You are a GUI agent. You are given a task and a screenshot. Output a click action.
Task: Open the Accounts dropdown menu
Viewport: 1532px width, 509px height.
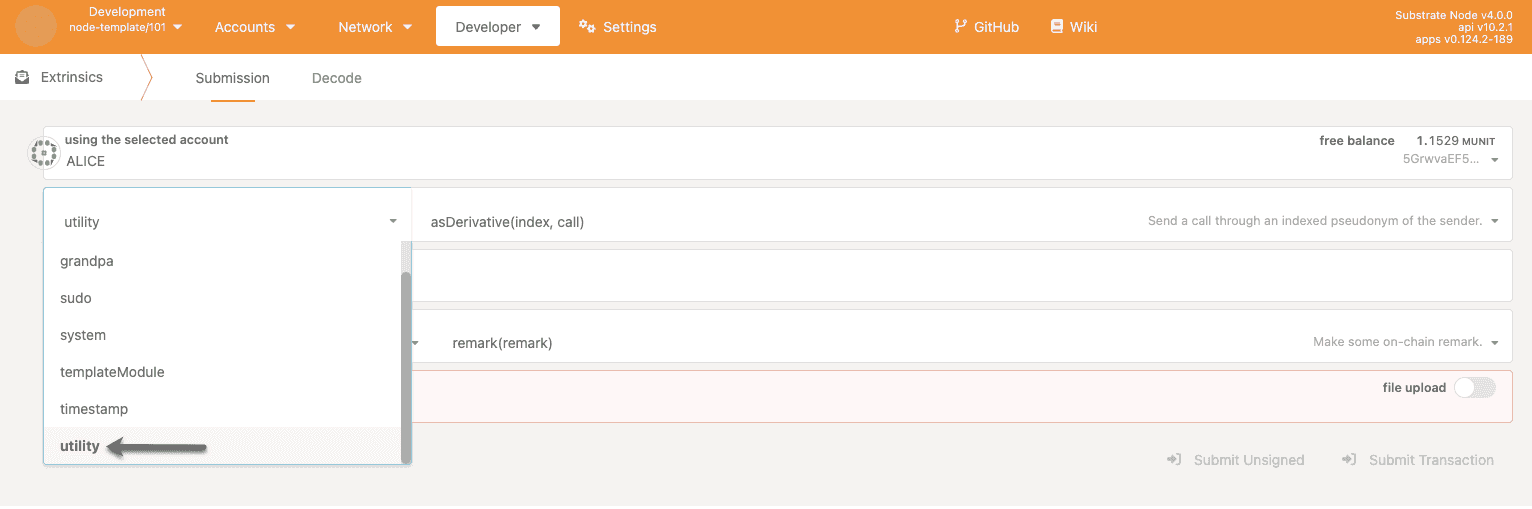254,27
